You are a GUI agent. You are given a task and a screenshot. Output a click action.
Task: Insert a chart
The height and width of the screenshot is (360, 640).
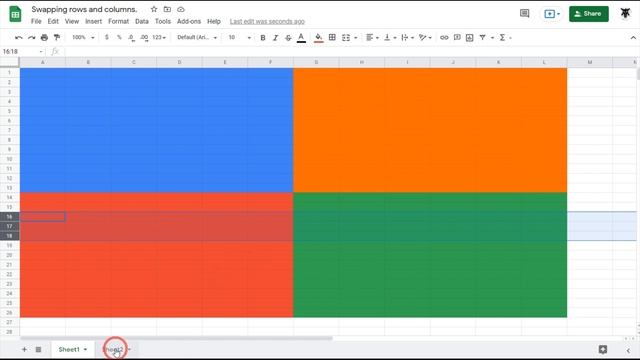click(470, 38)
